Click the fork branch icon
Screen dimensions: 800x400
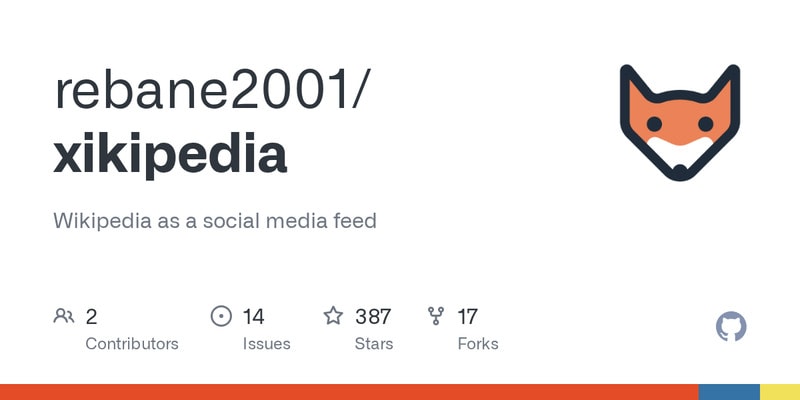(x=436, y=317)
